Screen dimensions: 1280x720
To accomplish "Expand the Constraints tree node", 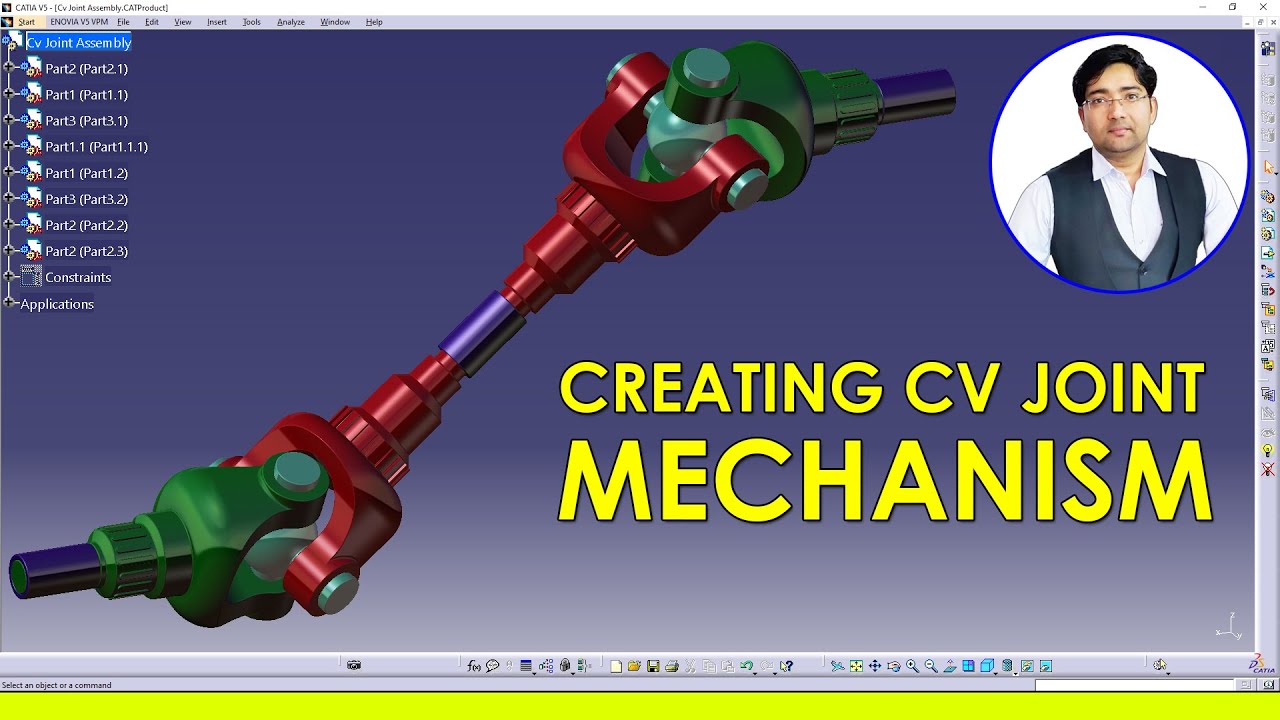I will click(x=9, y=277).
